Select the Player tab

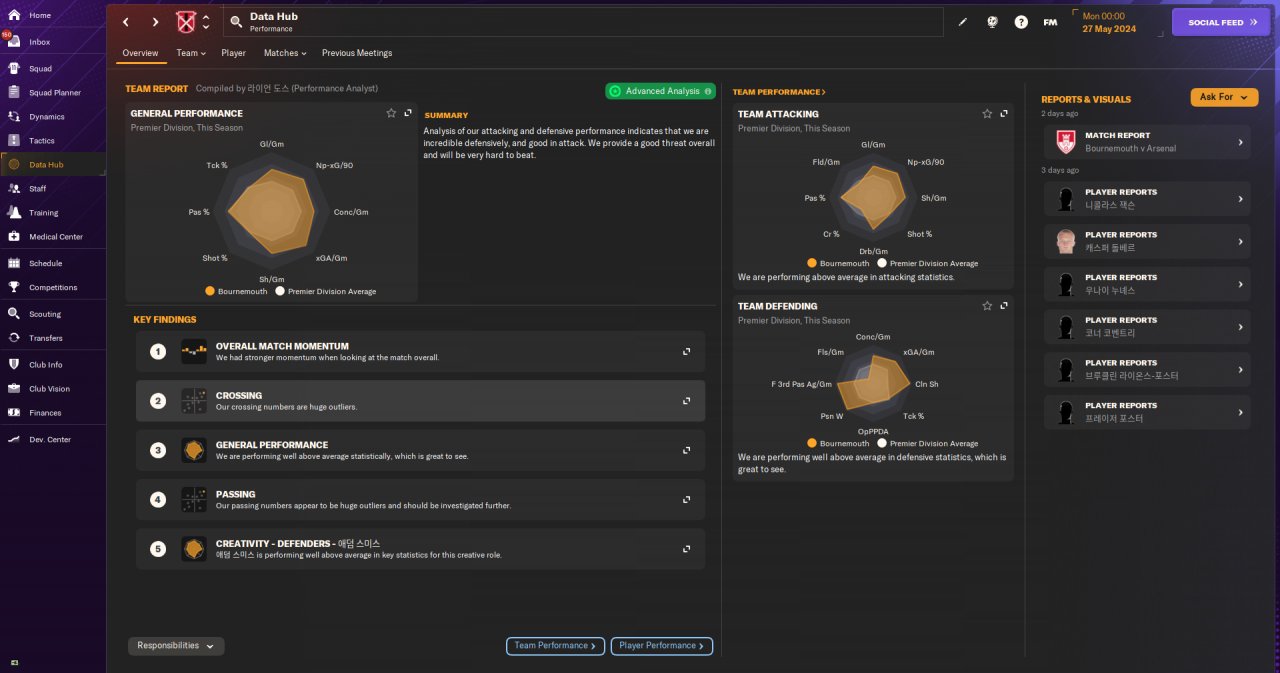pyautogui.click(x=233, y=53)
